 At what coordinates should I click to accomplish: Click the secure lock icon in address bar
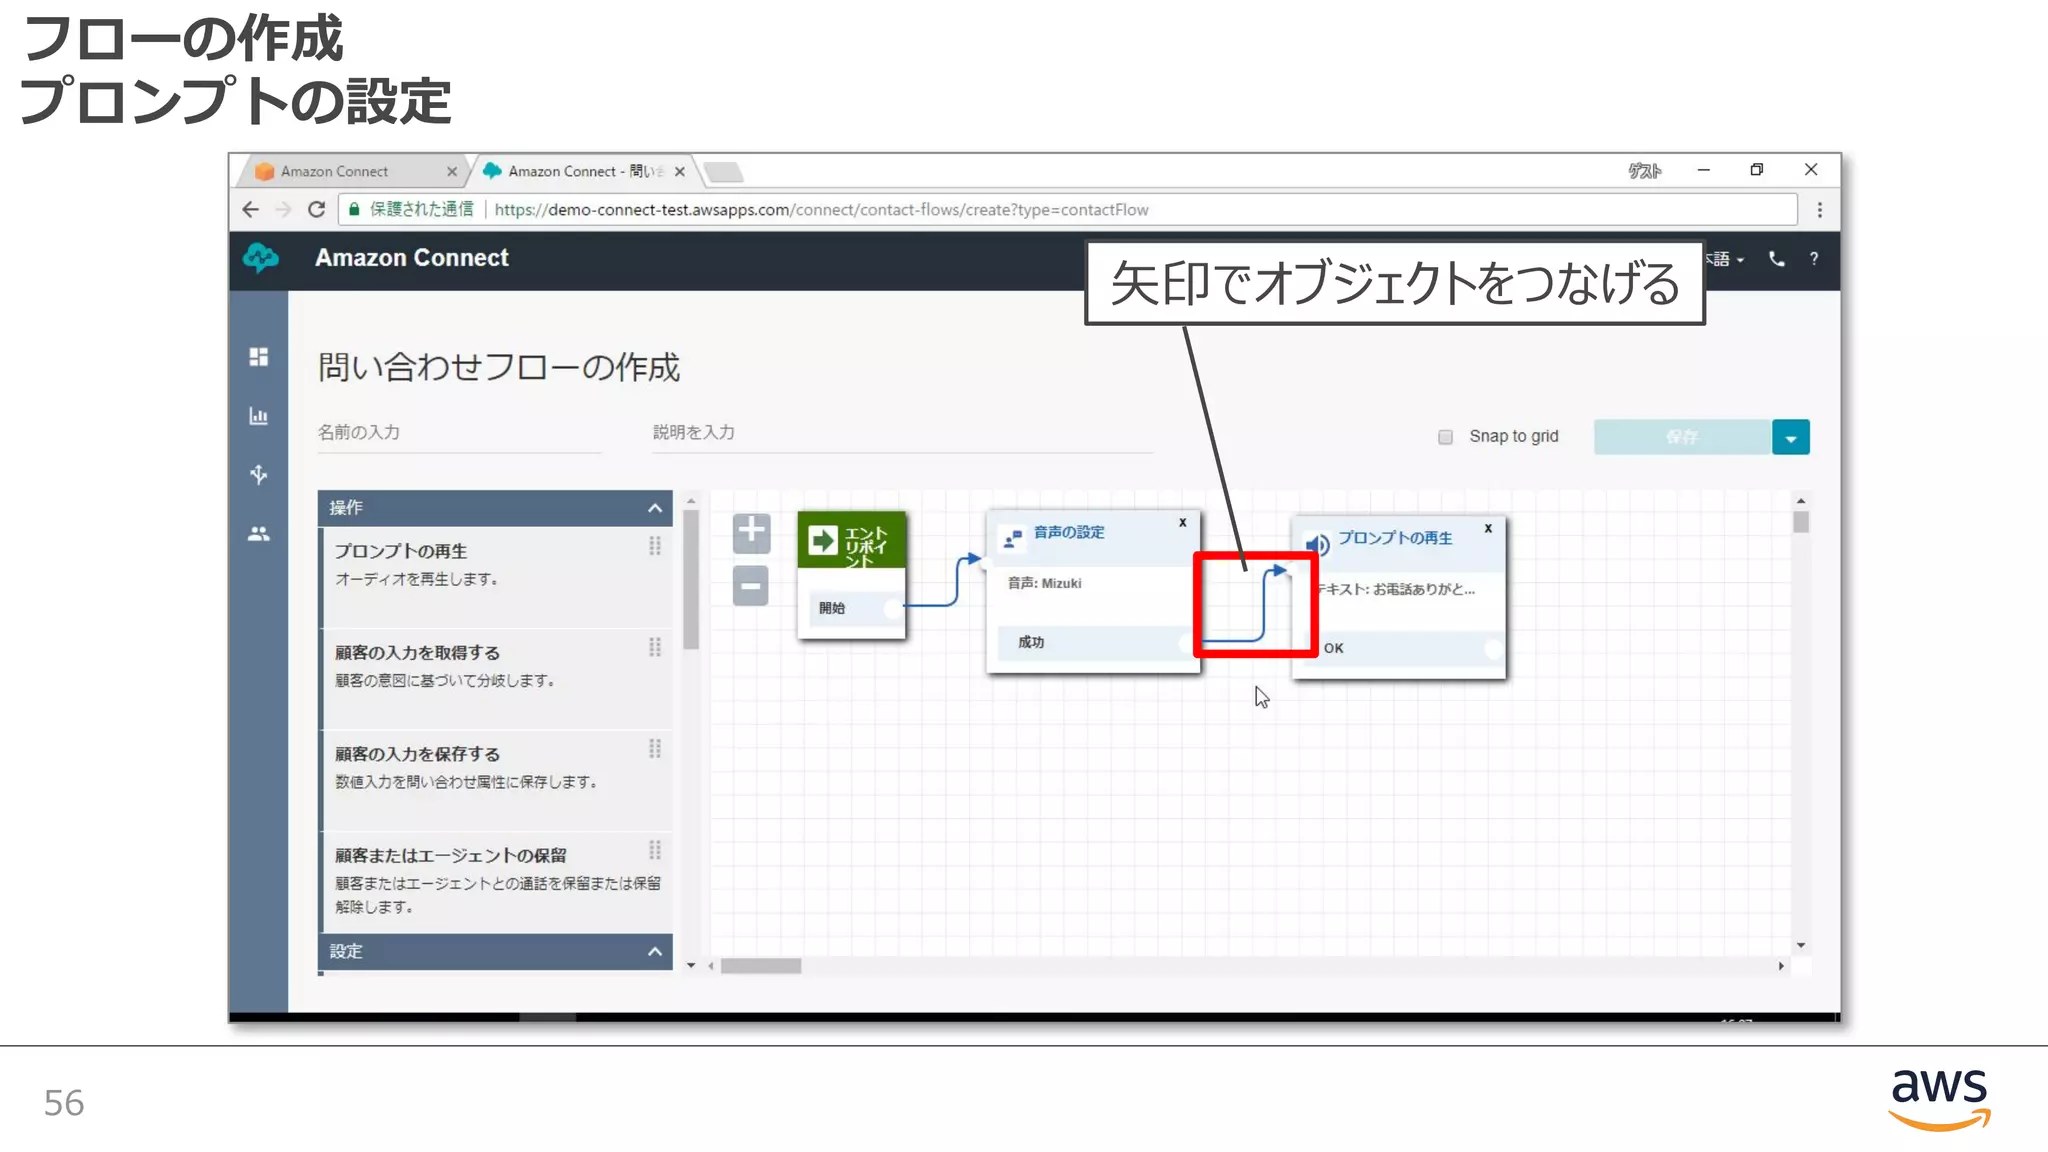354,210
